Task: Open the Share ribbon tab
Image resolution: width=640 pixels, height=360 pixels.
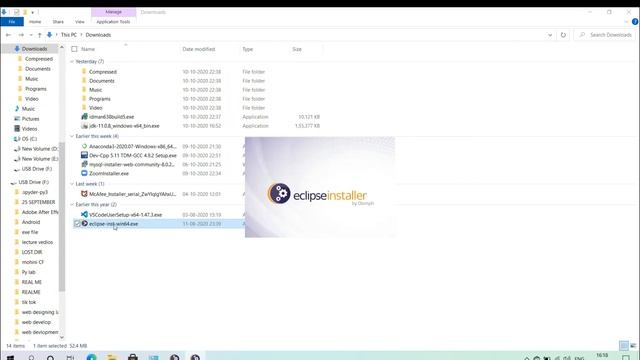Action: tap(58, 22)
